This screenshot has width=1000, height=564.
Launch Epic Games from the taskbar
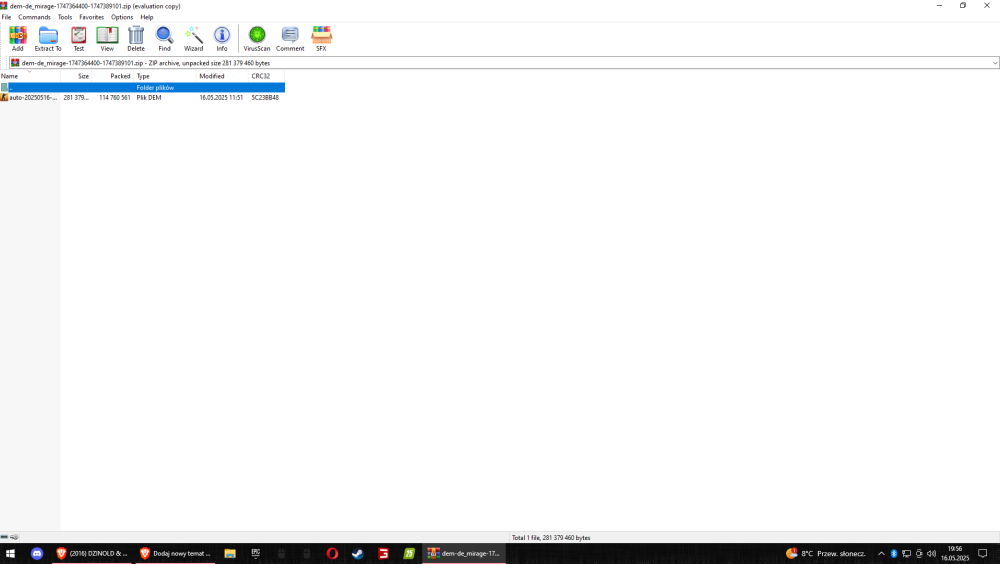coord(256,553)
